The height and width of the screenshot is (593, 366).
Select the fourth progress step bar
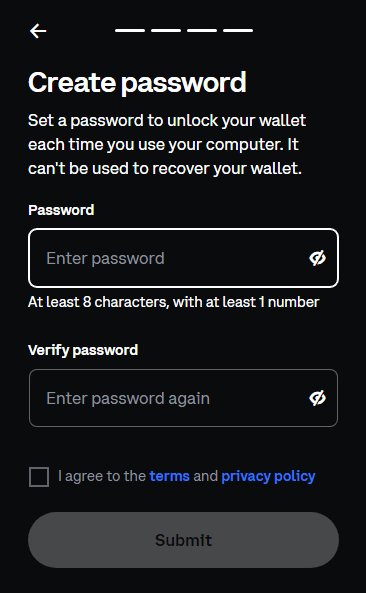coord(238,30)
